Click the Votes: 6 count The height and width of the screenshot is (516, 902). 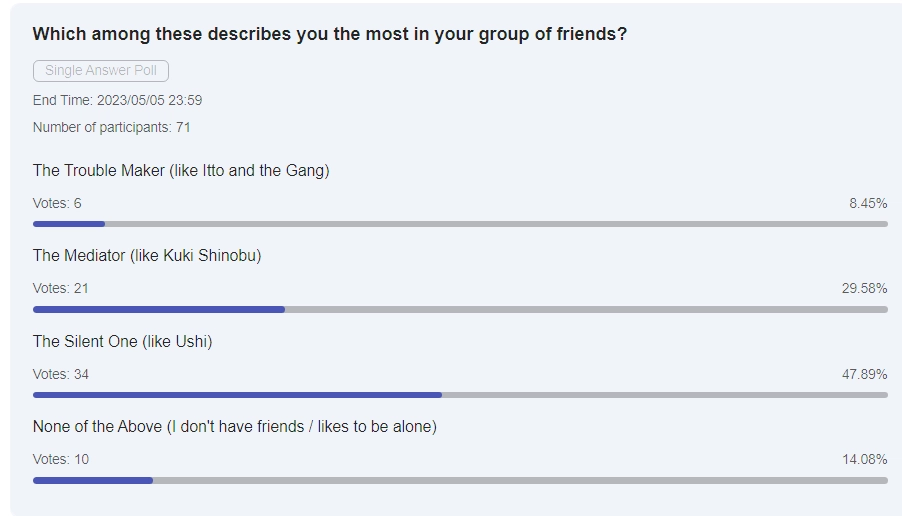click(x=57, y=203)
